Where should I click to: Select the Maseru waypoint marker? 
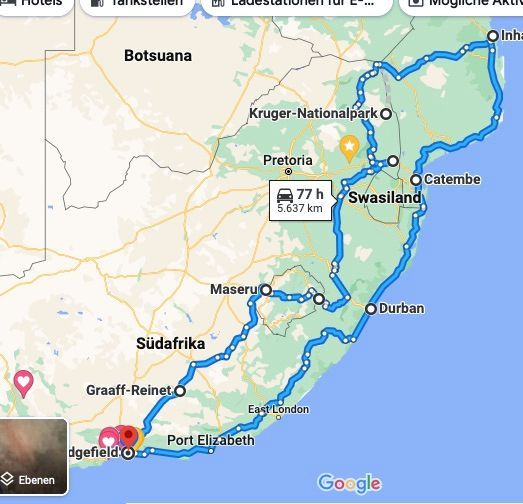(266, 290)
